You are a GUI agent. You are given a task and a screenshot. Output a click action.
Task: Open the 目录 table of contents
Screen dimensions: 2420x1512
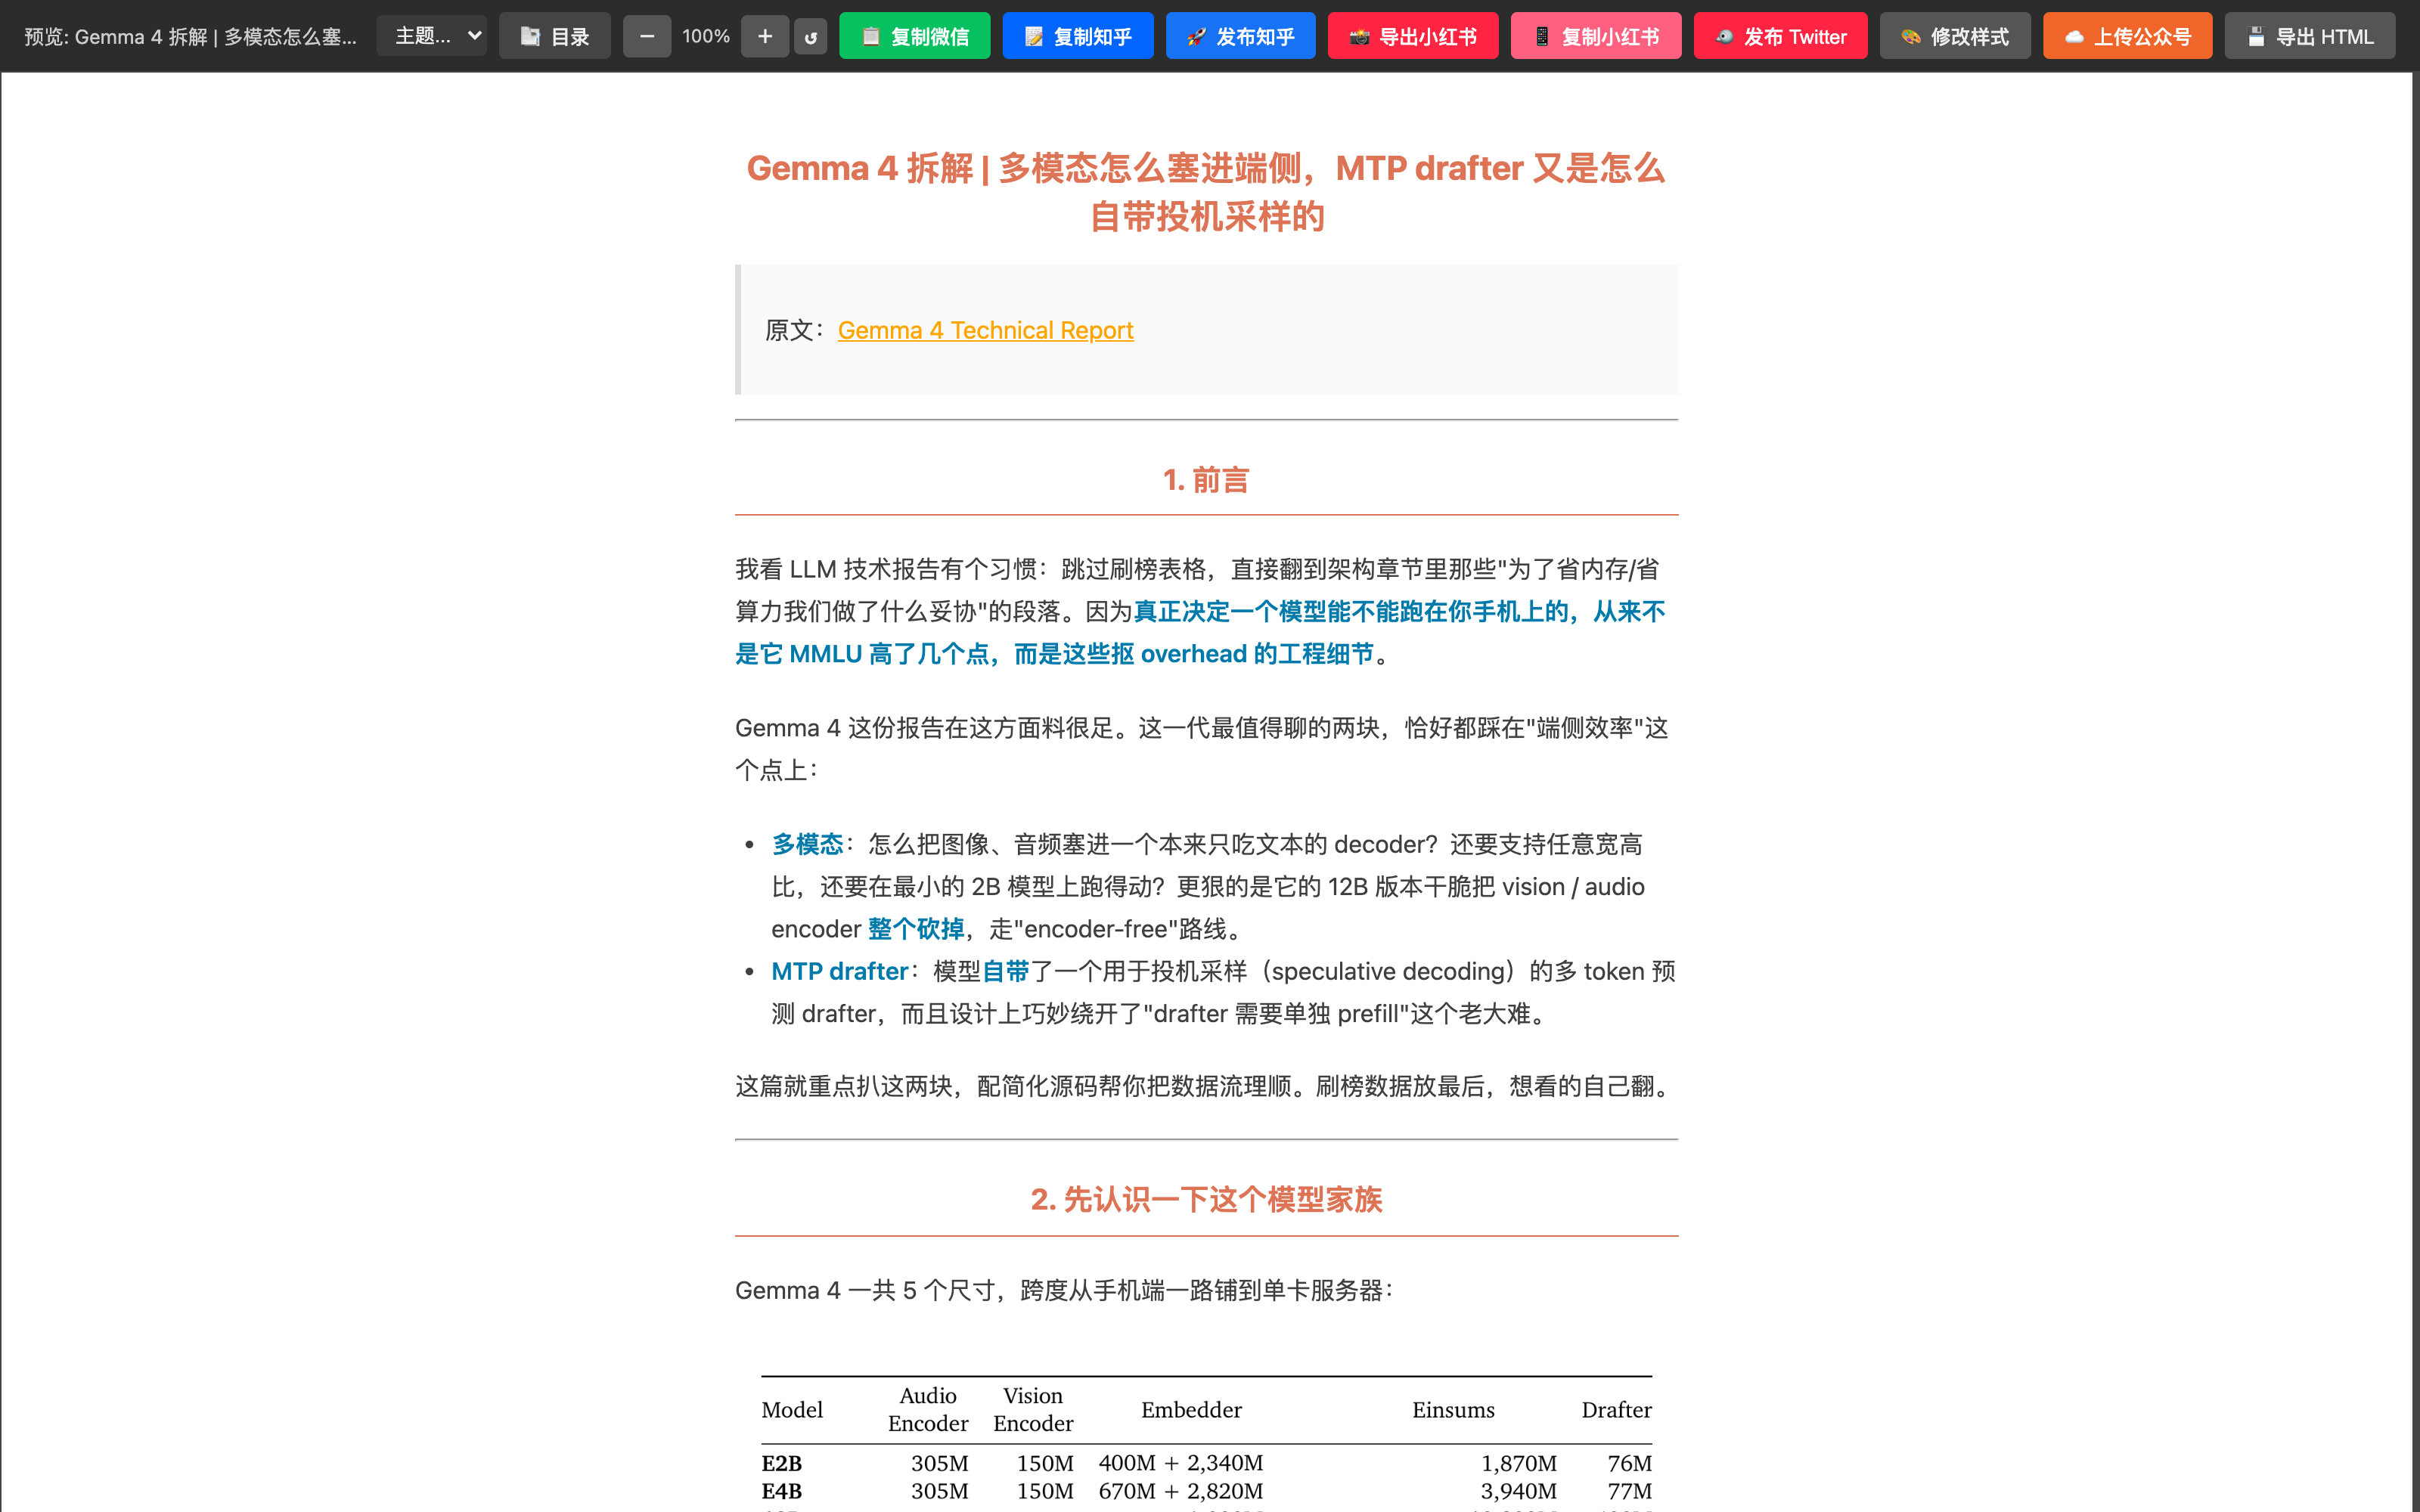point(555,36)
